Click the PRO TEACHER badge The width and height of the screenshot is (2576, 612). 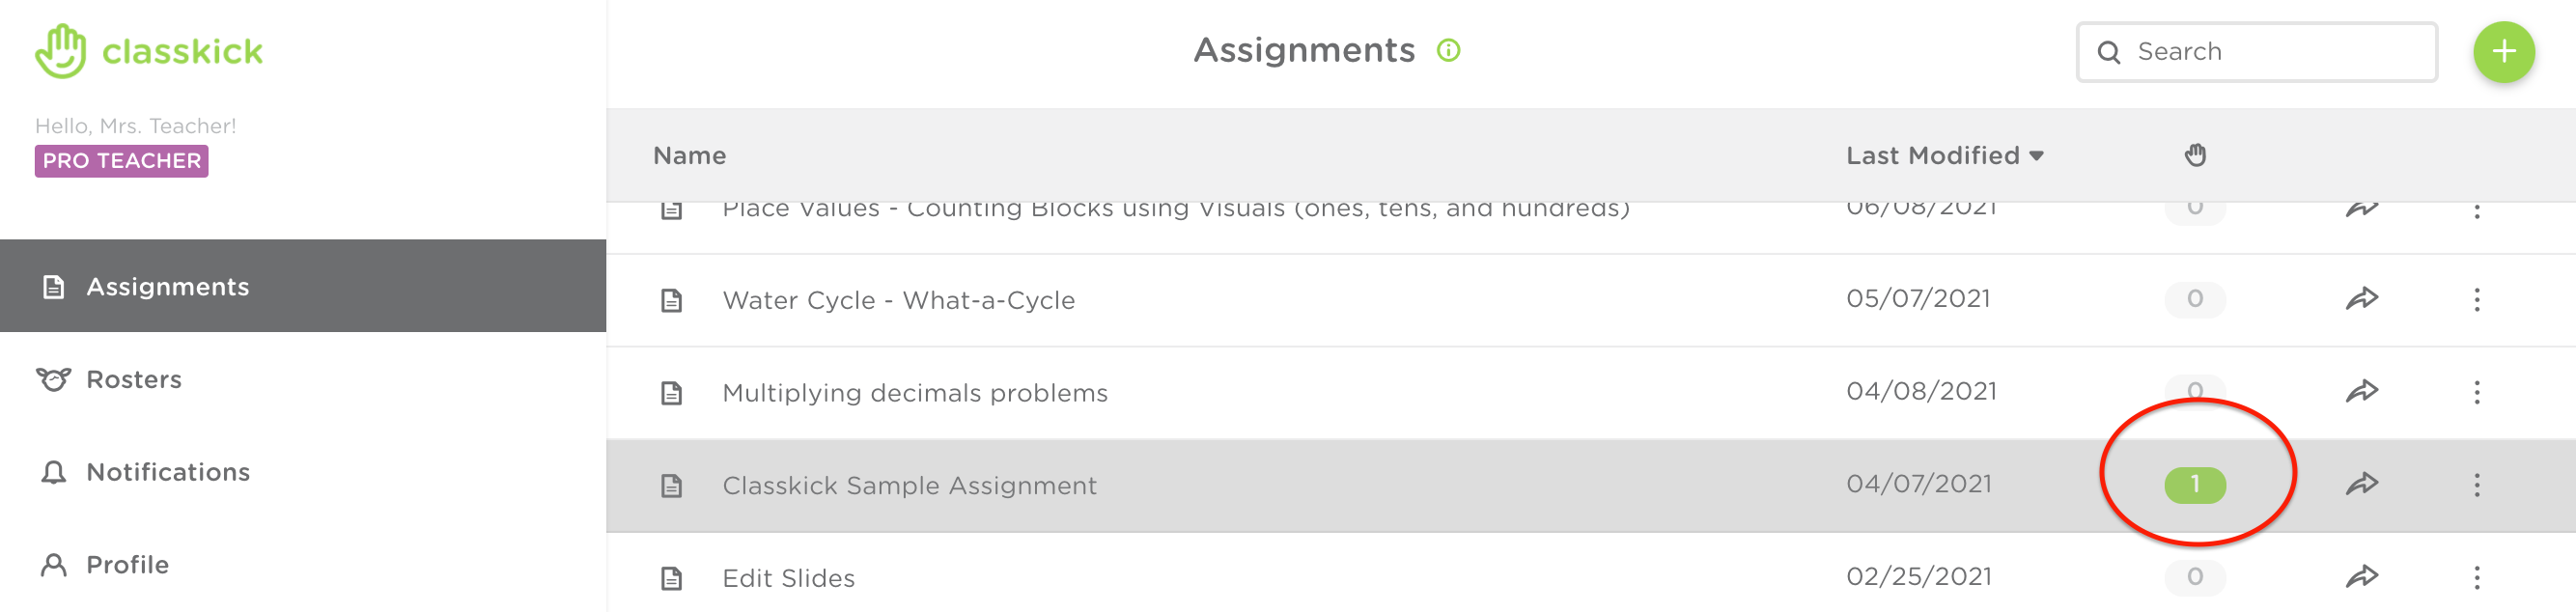(x=121, y=161)
